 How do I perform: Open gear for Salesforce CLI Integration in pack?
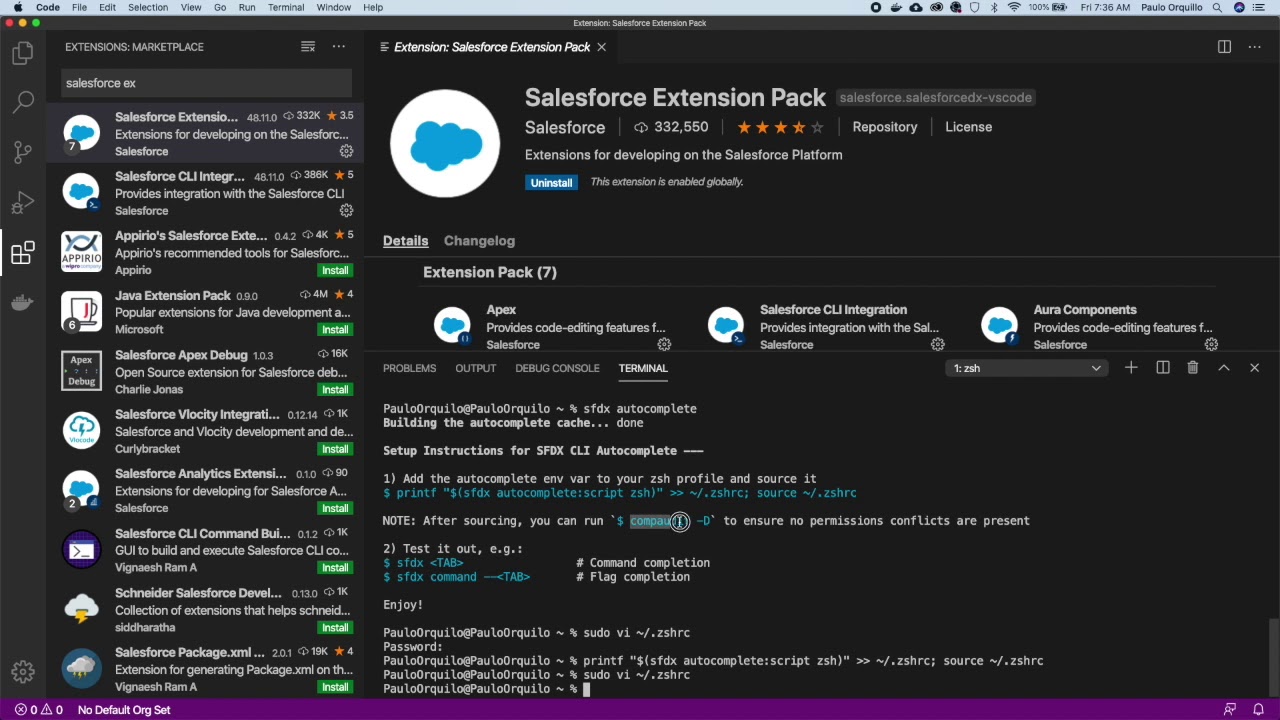[938, 344]
